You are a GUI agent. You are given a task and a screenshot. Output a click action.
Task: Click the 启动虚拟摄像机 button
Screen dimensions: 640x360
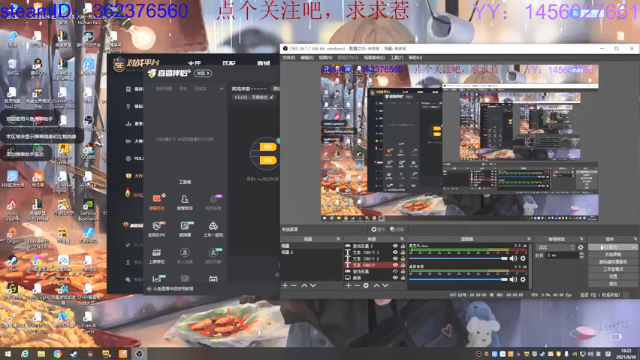(613, 262)
